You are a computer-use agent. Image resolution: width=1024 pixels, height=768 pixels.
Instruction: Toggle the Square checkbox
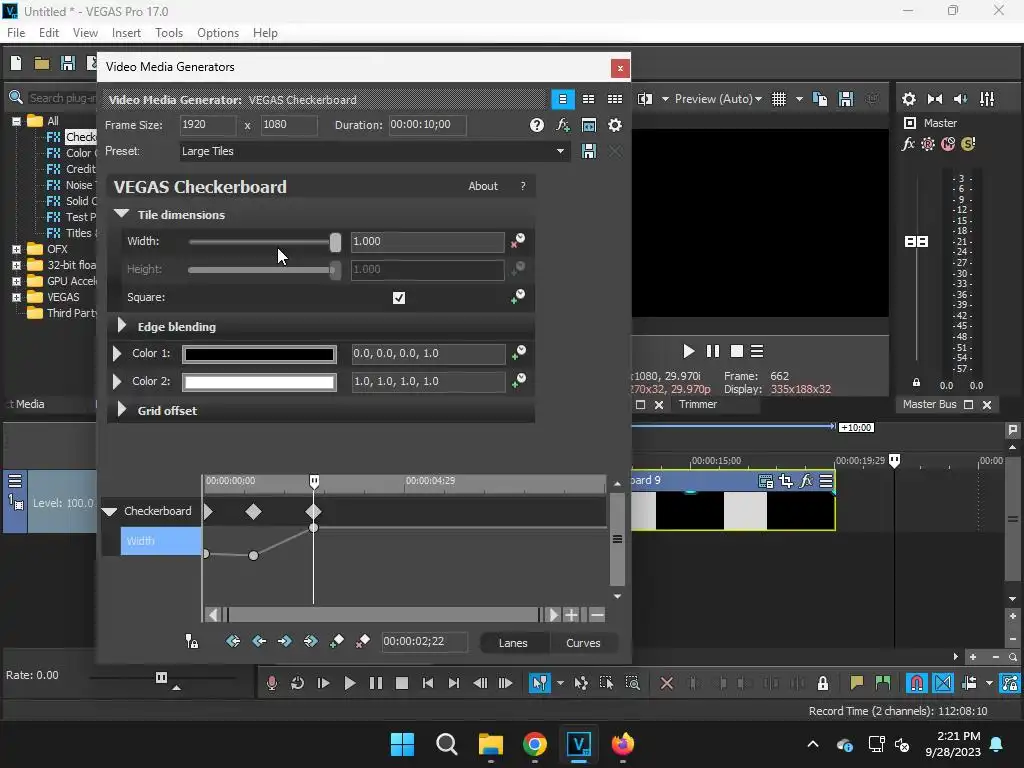coord(399,298)
